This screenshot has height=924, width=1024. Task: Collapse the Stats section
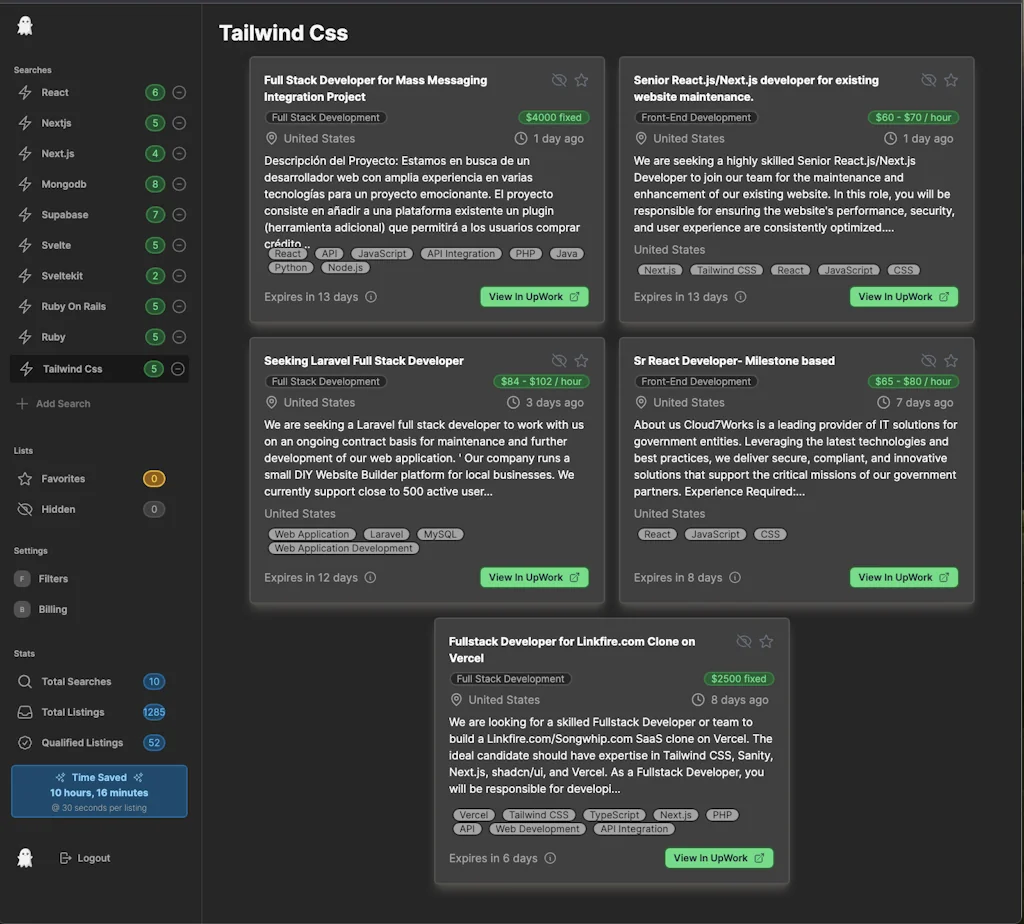26,653
